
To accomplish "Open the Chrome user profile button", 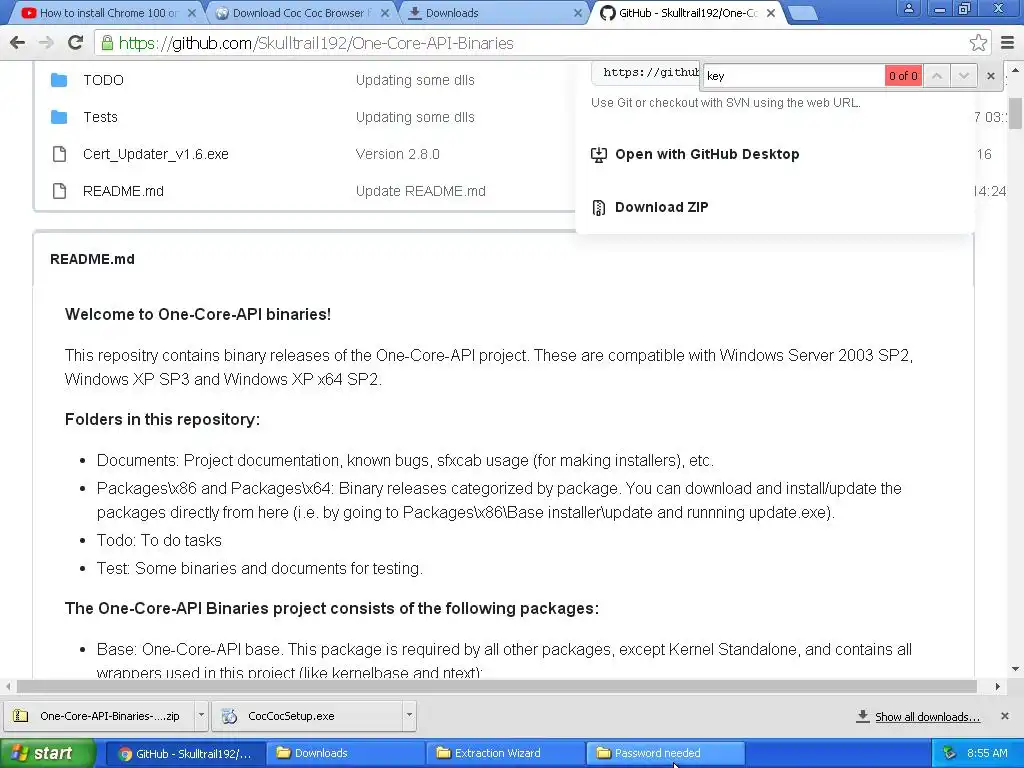I will [908, 8].
